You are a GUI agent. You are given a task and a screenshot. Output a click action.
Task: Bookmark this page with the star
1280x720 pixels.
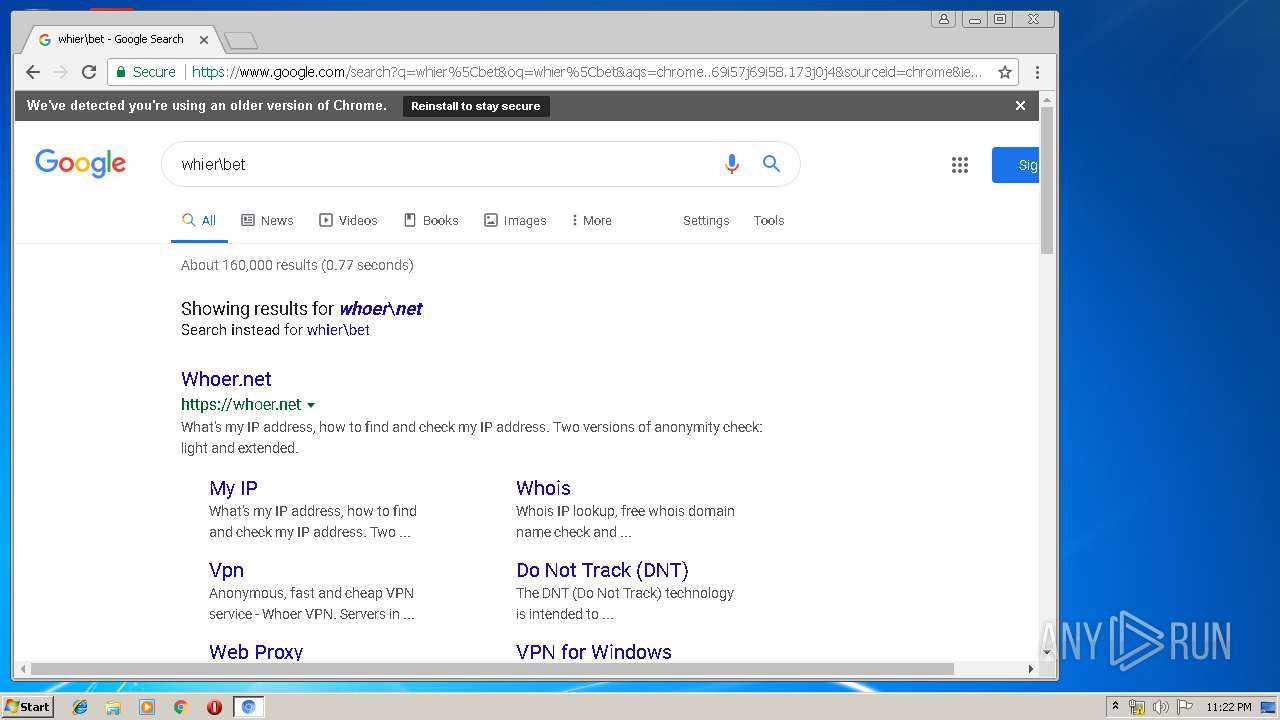click(x=1005, y=72)
